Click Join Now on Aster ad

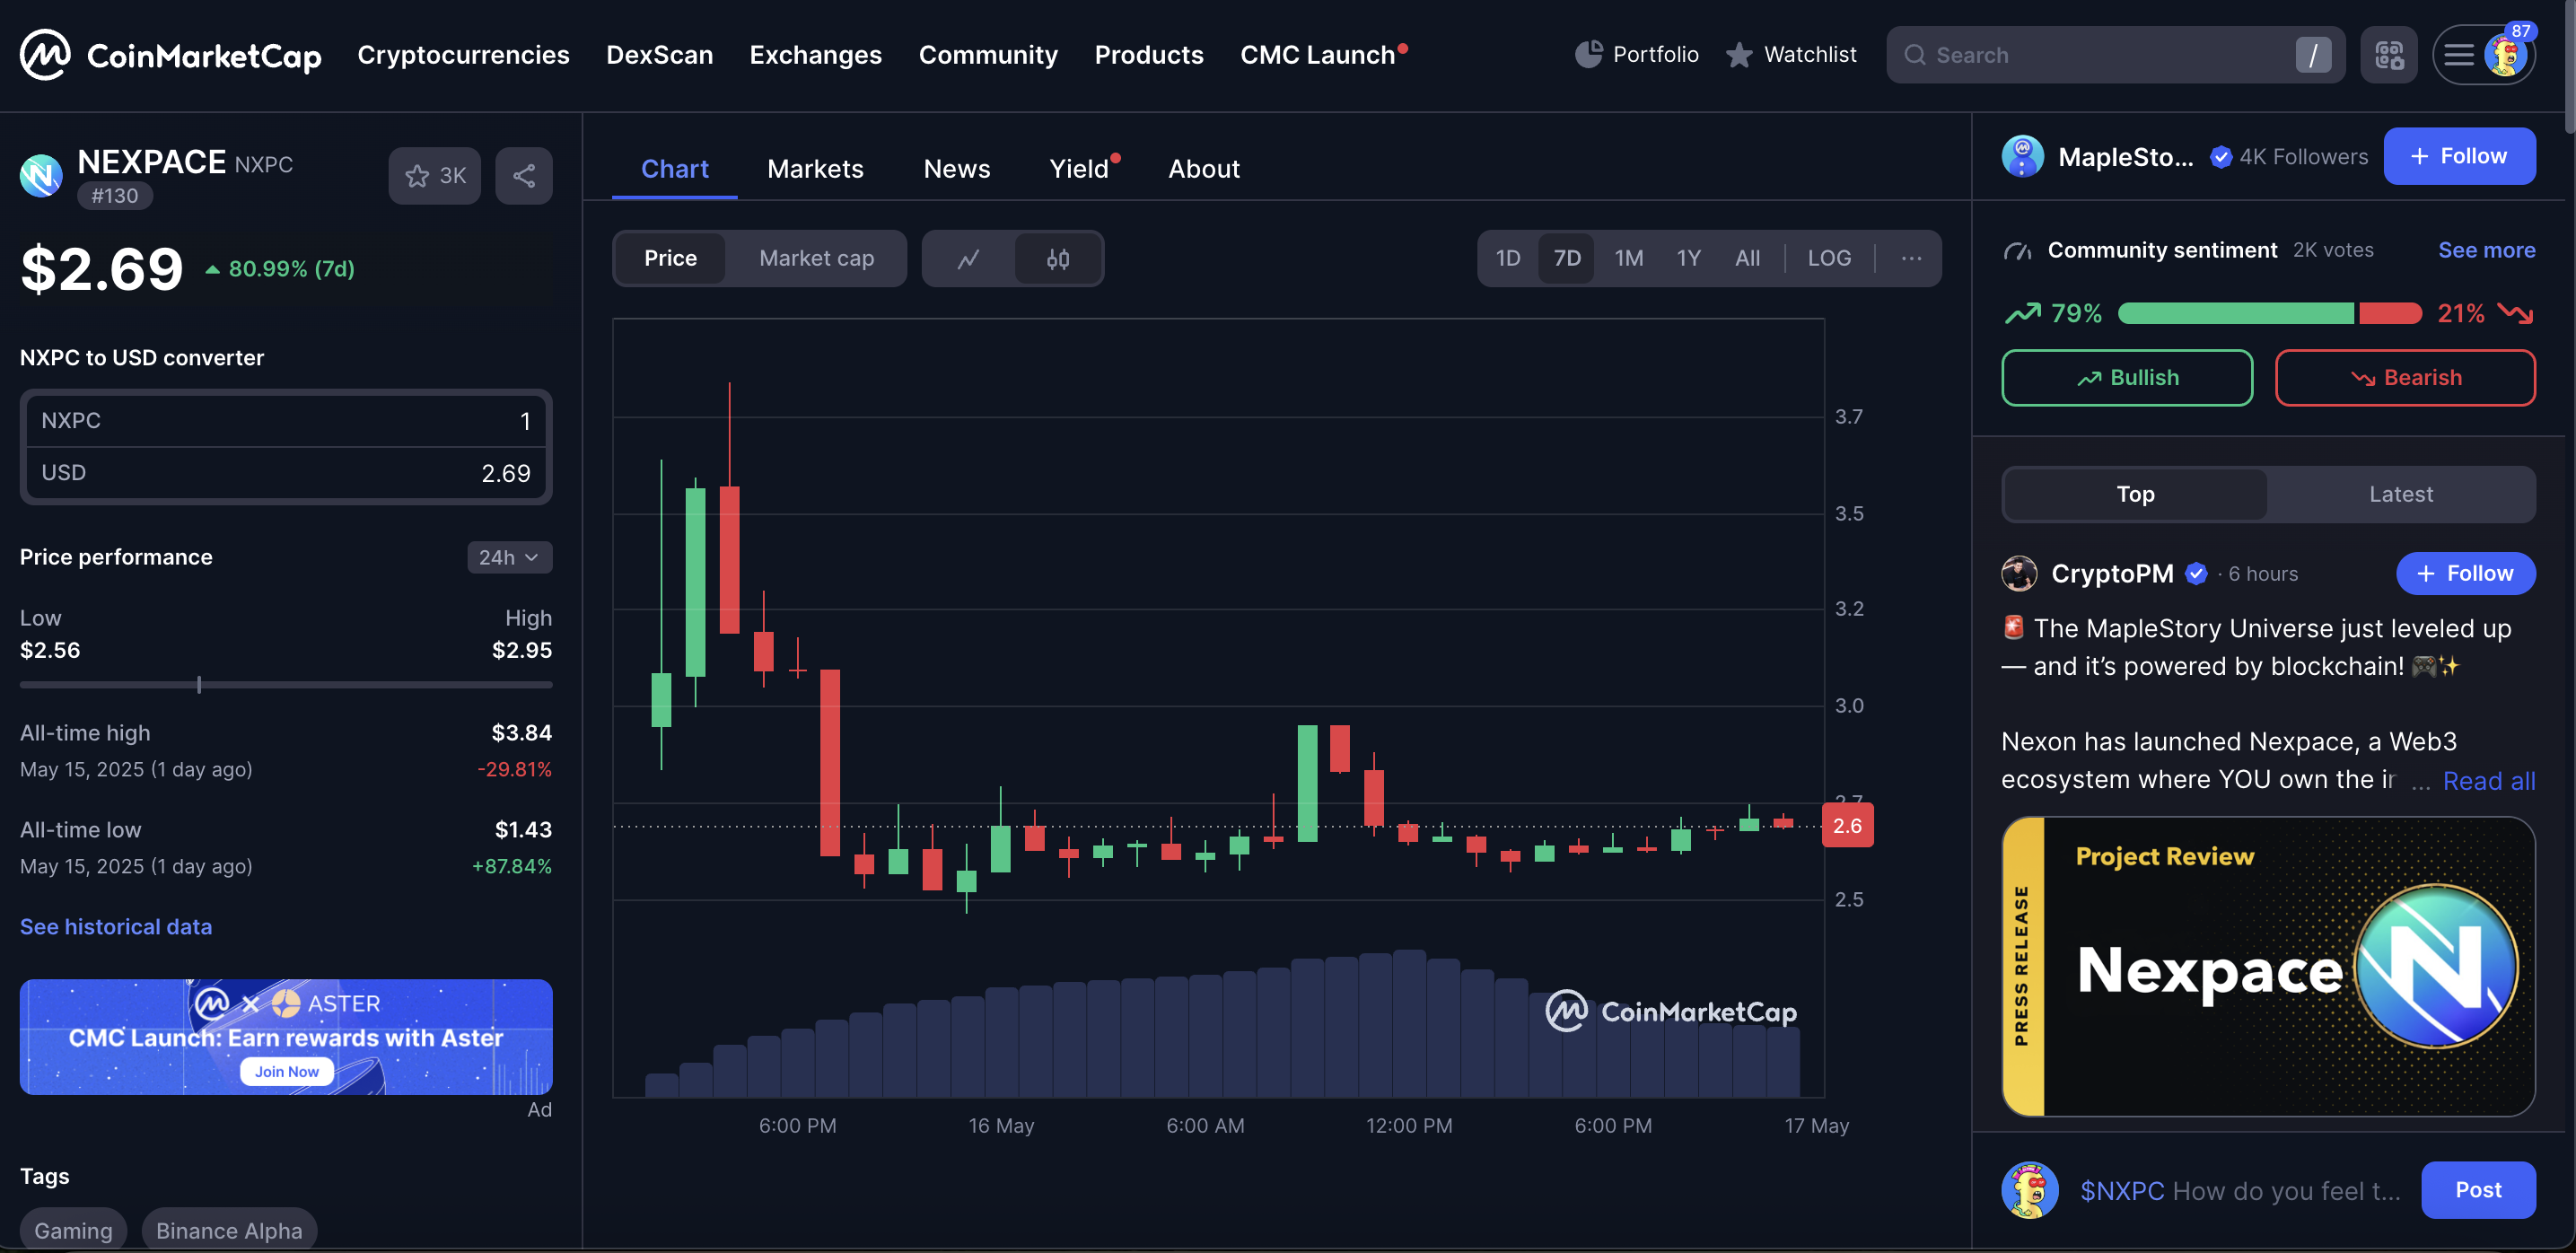286,1072
